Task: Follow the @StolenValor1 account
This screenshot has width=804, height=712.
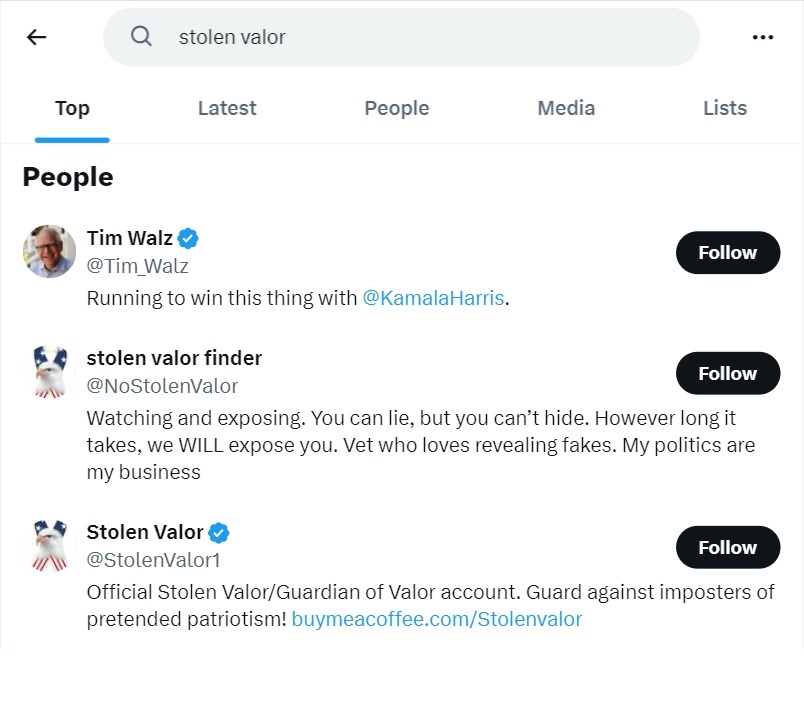Action: tap(727, 547)
